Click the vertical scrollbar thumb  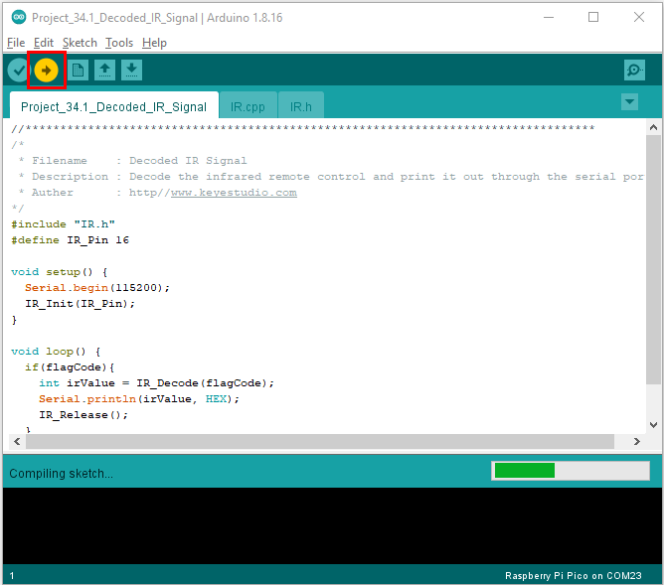(x=653, y=259)
